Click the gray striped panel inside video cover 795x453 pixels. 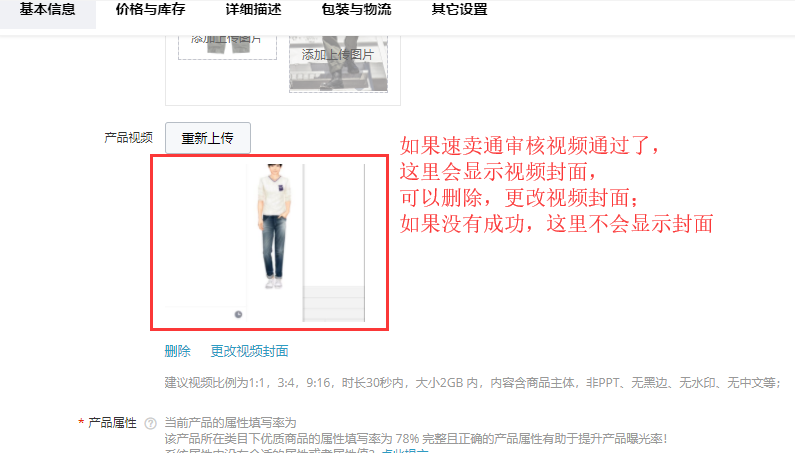[334, 303]
